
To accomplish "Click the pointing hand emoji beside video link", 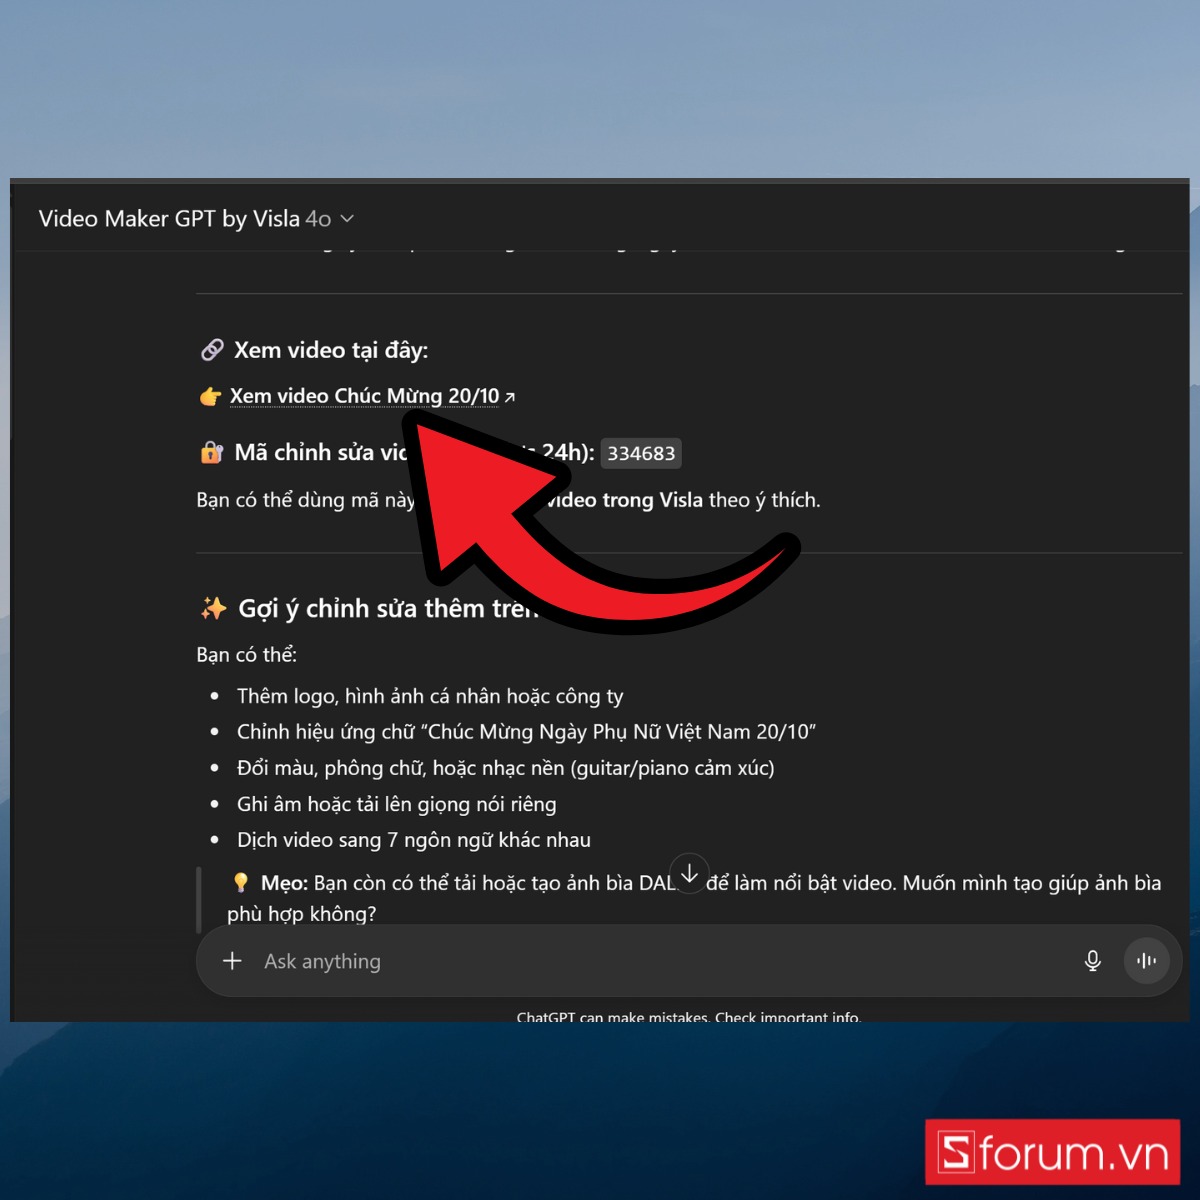I will coord(210,397).
